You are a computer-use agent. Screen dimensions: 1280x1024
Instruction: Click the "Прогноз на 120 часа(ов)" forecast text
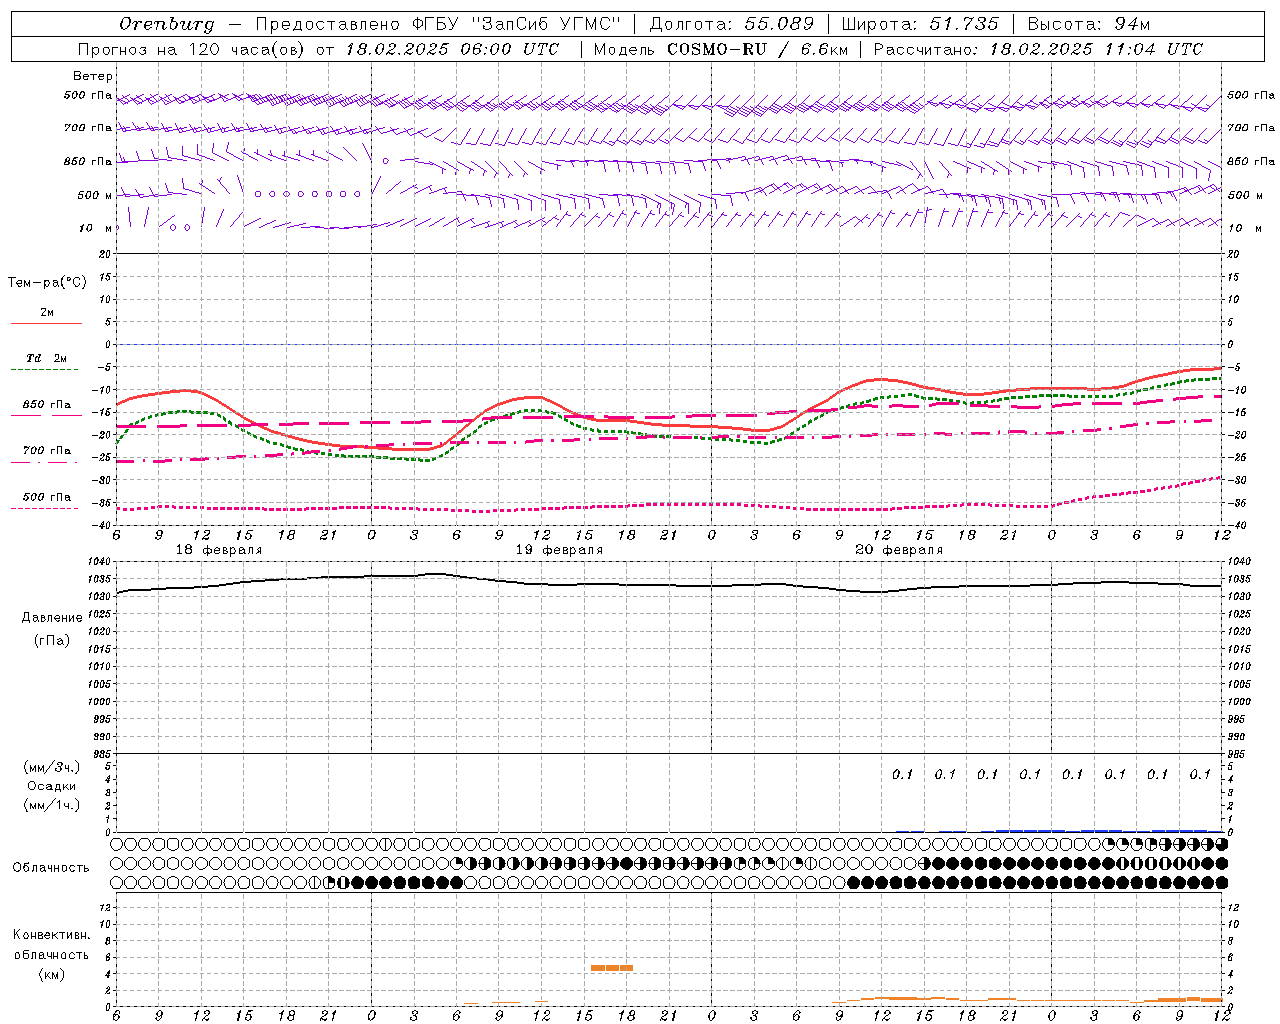[193, 49]
